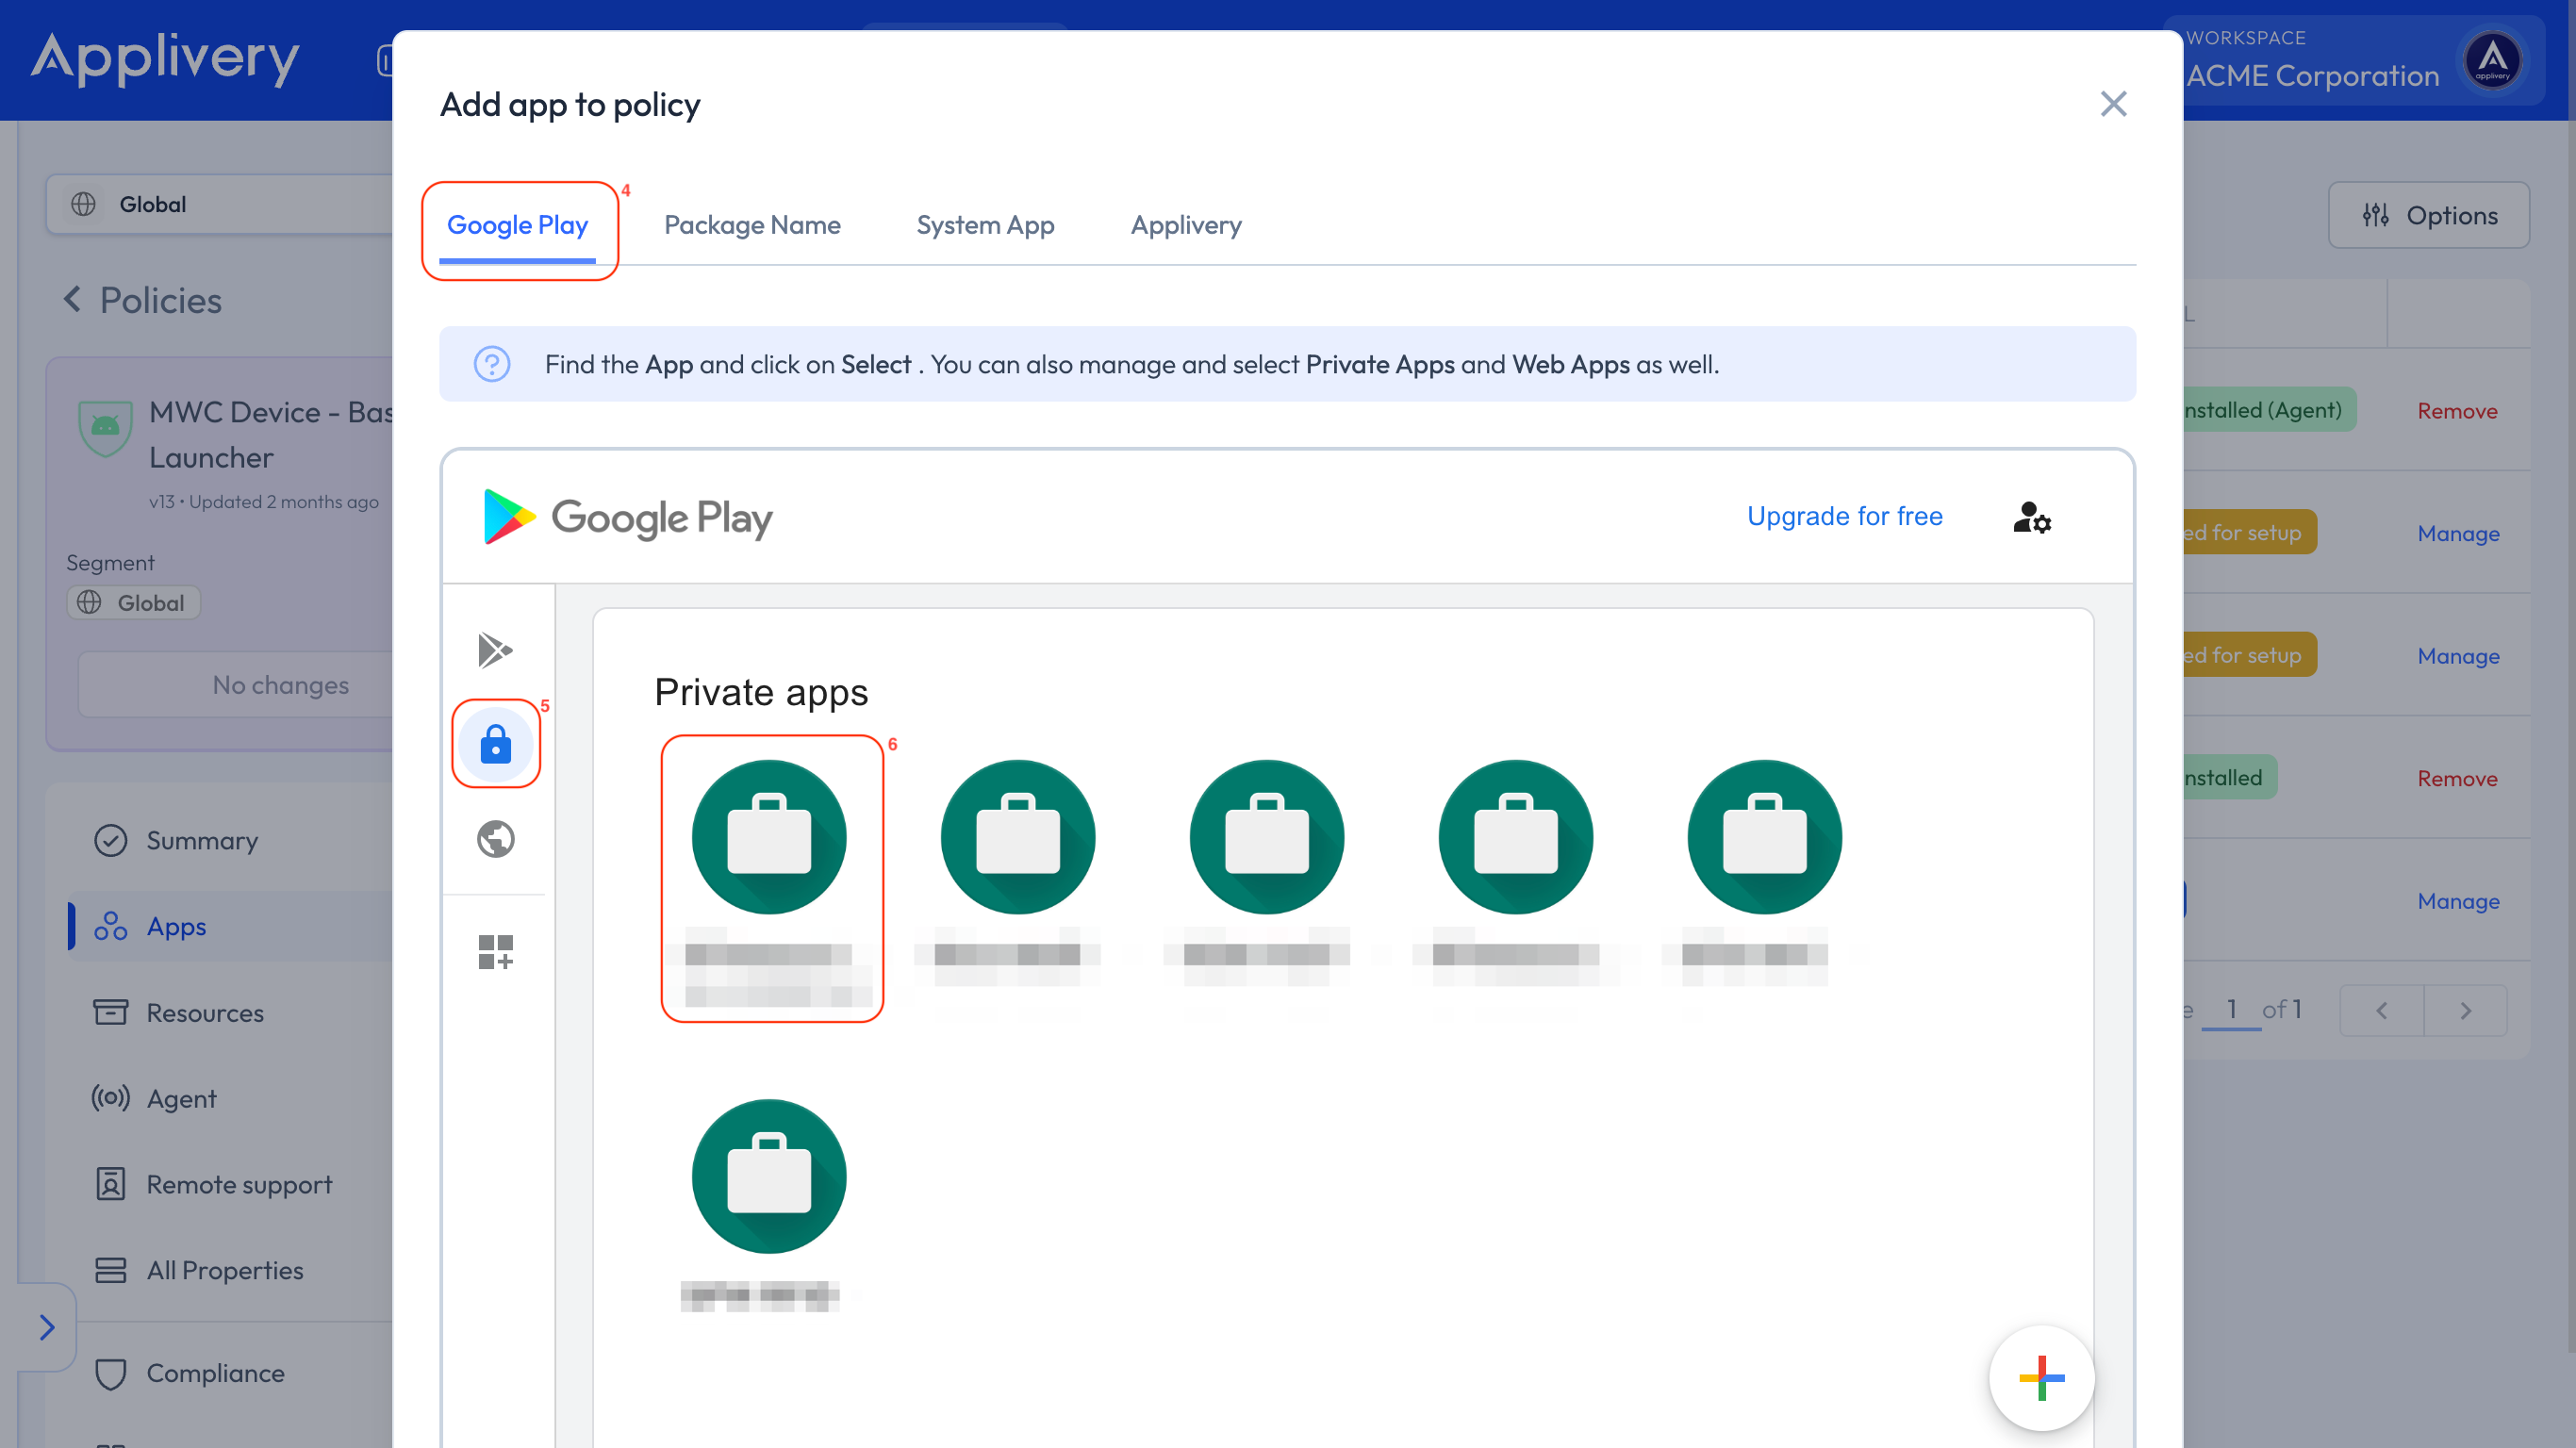The width and height of the screenshot is (2576, 1448).
Task: Select the third private app briefcase
Action: point(1267,837)
